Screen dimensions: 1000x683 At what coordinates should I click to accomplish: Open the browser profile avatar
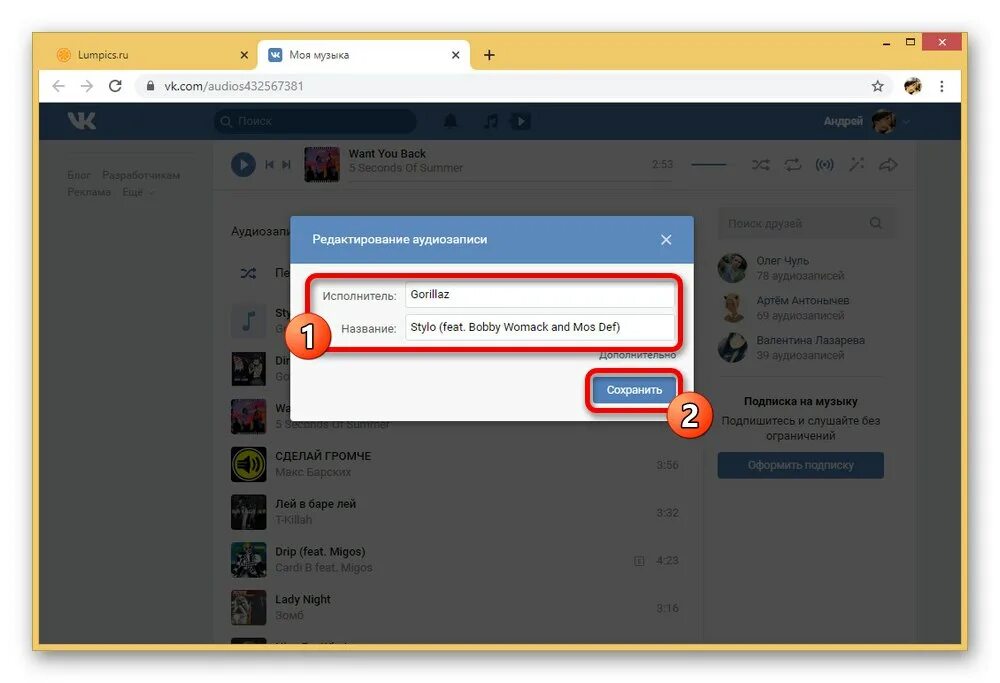tap(913, 86)
